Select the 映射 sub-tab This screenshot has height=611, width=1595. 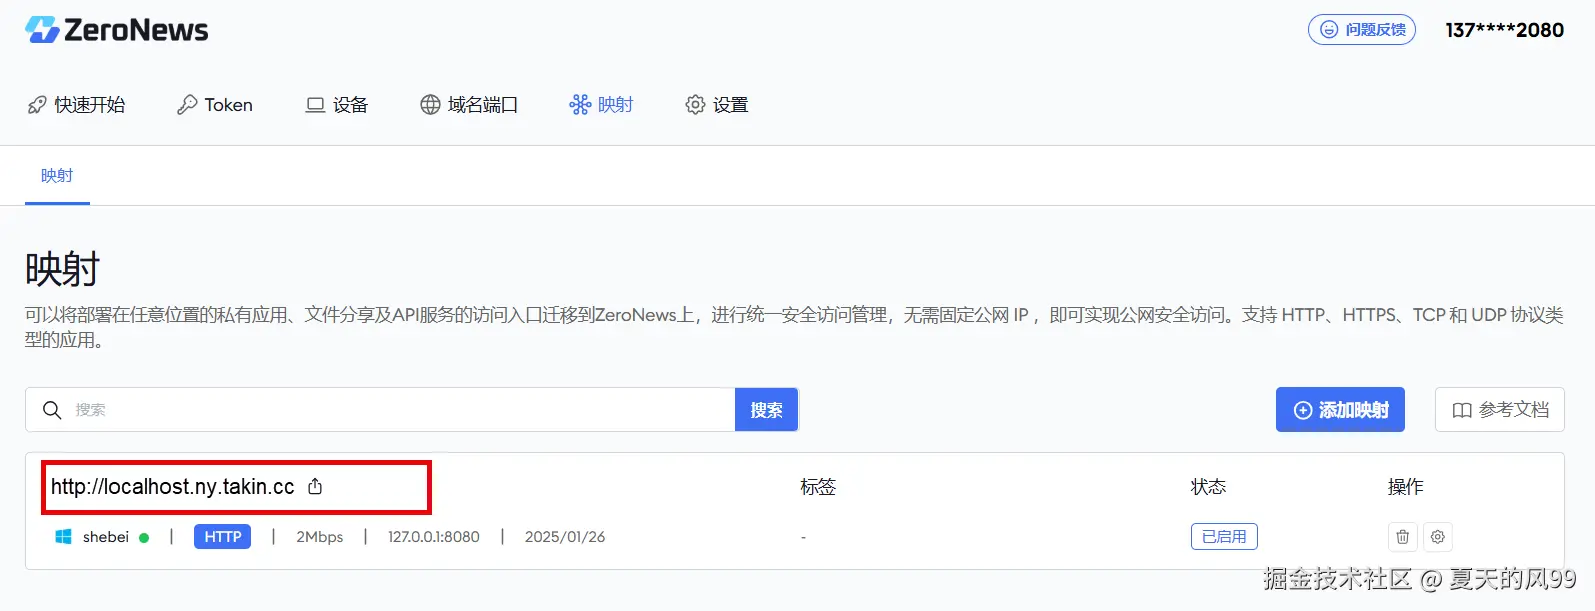point(57,176)
